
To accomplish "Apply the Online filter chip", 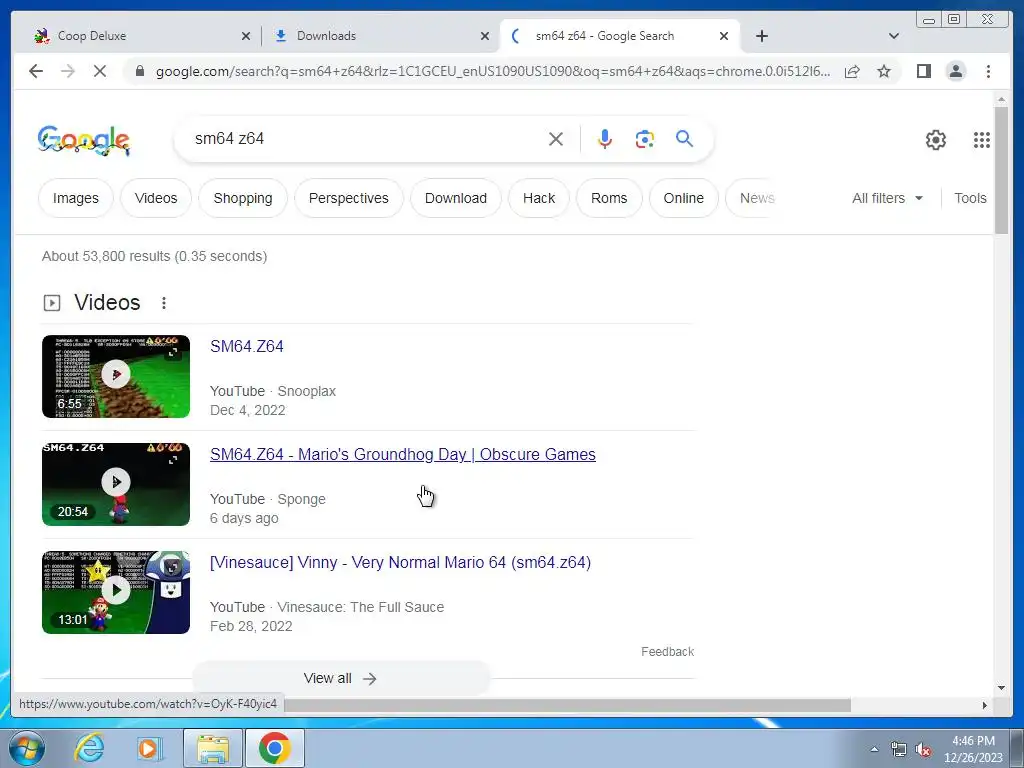I will click(x=684, y=198).
